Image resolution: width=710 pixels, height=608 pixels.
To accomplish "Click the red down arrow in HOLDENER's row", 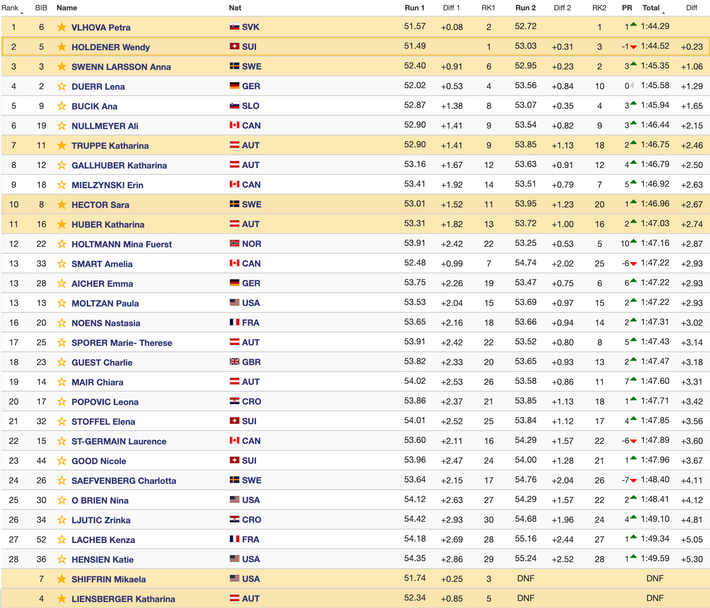I will pyautogui.click(x=634, y=47).
